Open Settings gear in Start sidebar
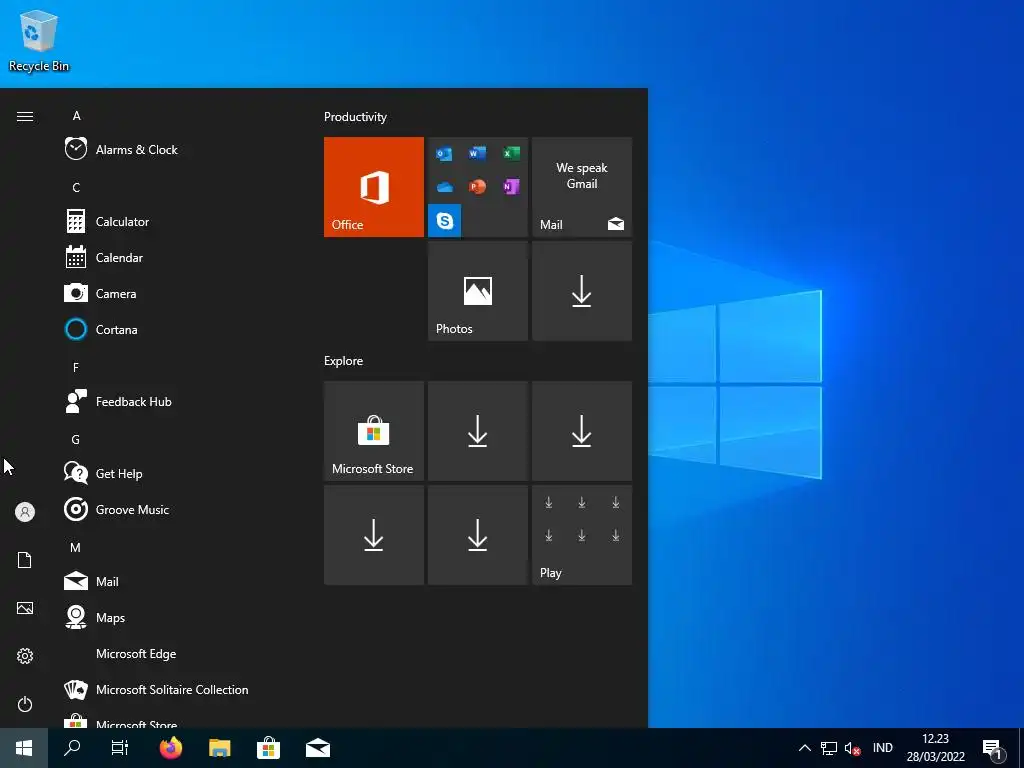1024x768 pixels. [25, 656]
